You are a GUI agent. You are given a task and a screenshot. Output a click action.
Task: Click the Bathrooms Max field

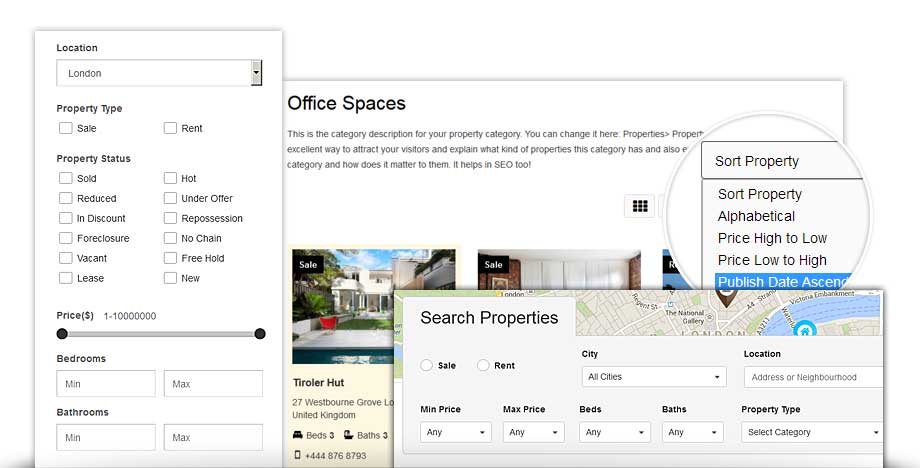pyautogui.click(x=213, y=438)
